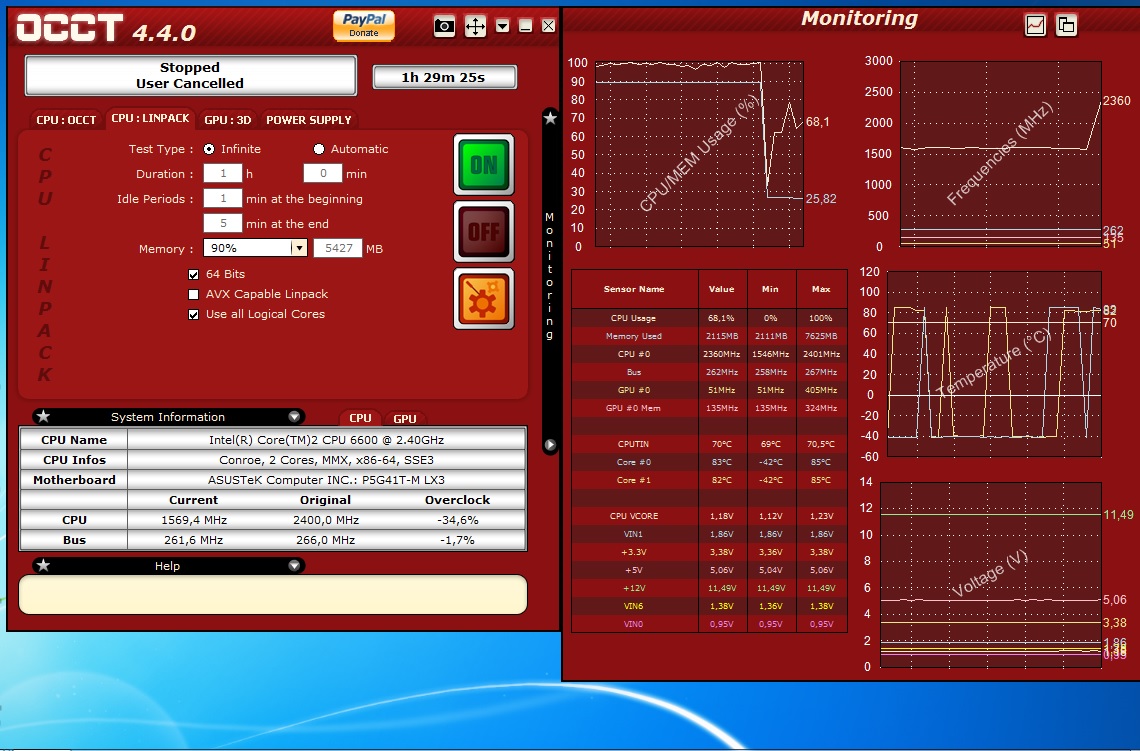Switch to the CPU : OCCT tab
This screenshot has width=1140, height=751.
click(66, 120)
